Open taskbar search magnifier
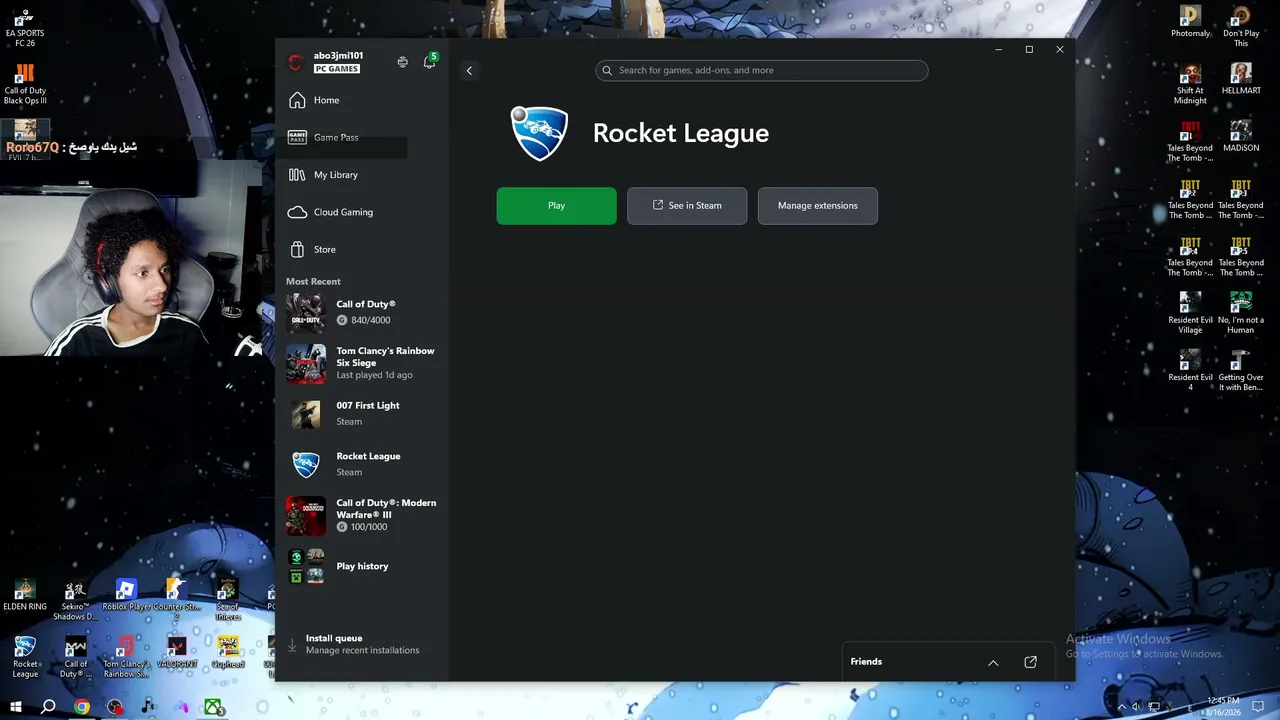 click(48, 707)
